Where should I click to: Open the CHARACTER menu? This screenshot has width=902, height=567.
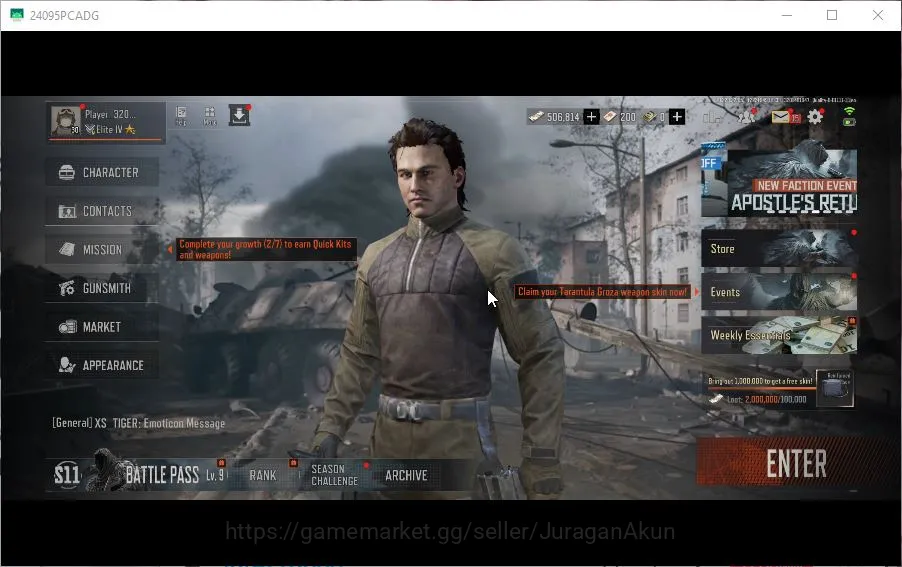tap(102, 173)
